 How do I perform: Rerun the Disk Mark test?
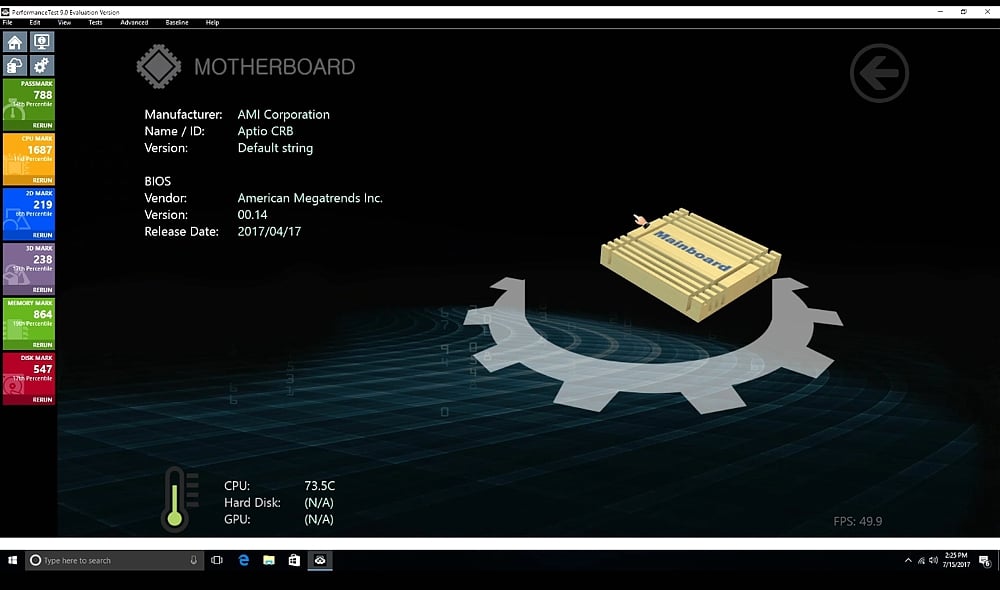(43, 400)
